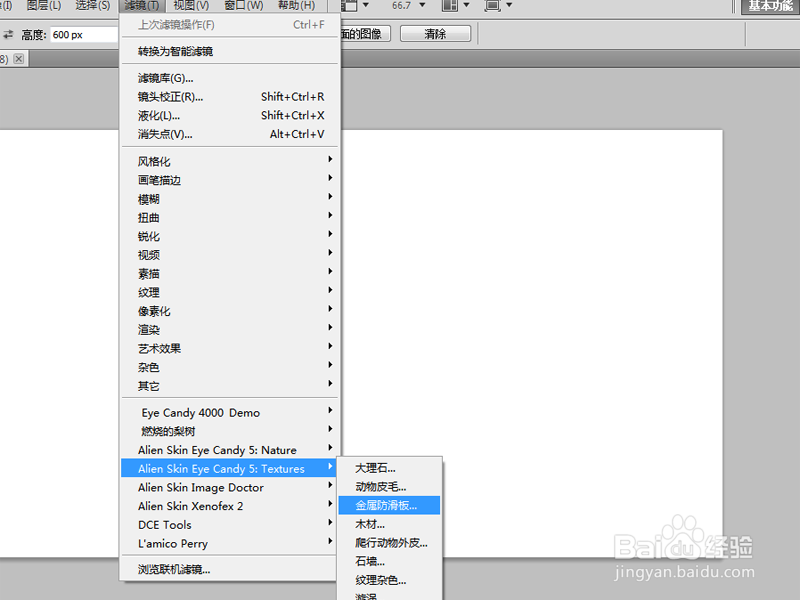The image size is (800, 600).
Task: Expand the 素描 submenu
Action: coord(230,273)
